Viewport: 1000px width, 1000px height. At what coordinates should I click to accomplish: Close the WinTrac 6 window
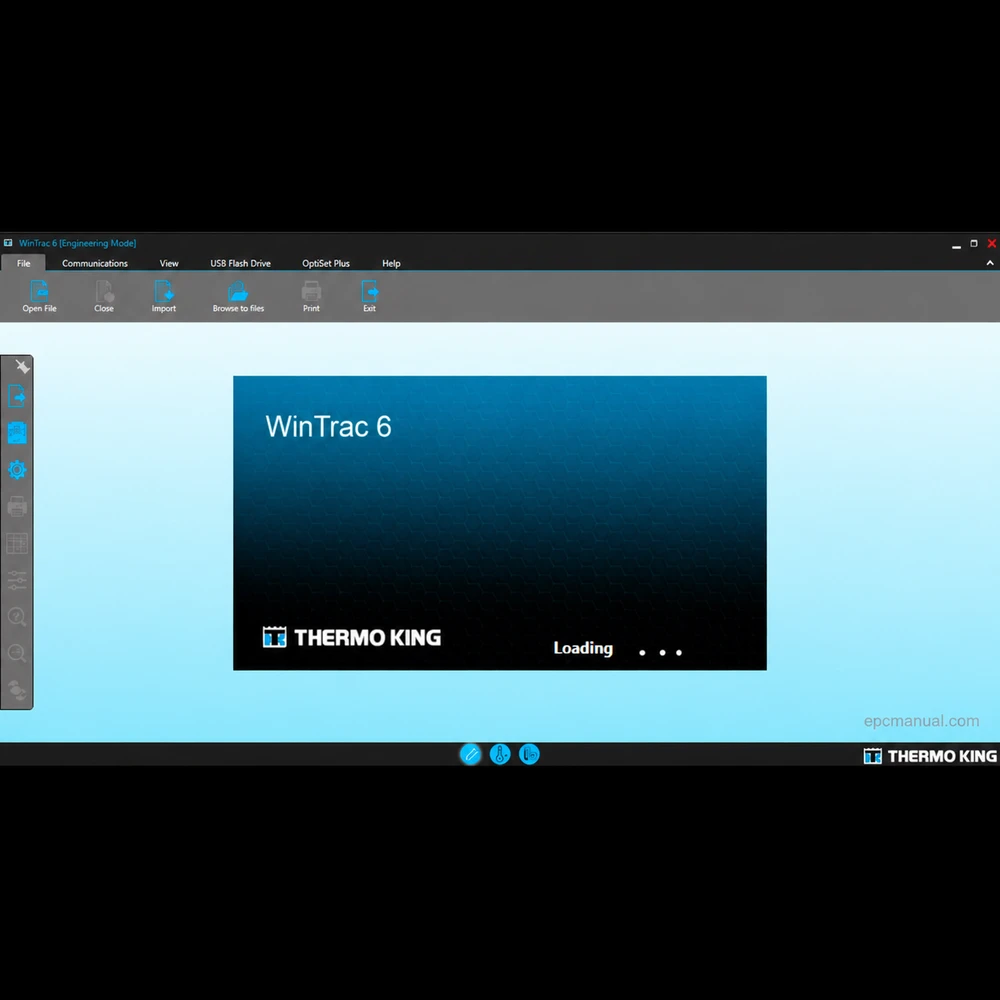click(992, 243)
